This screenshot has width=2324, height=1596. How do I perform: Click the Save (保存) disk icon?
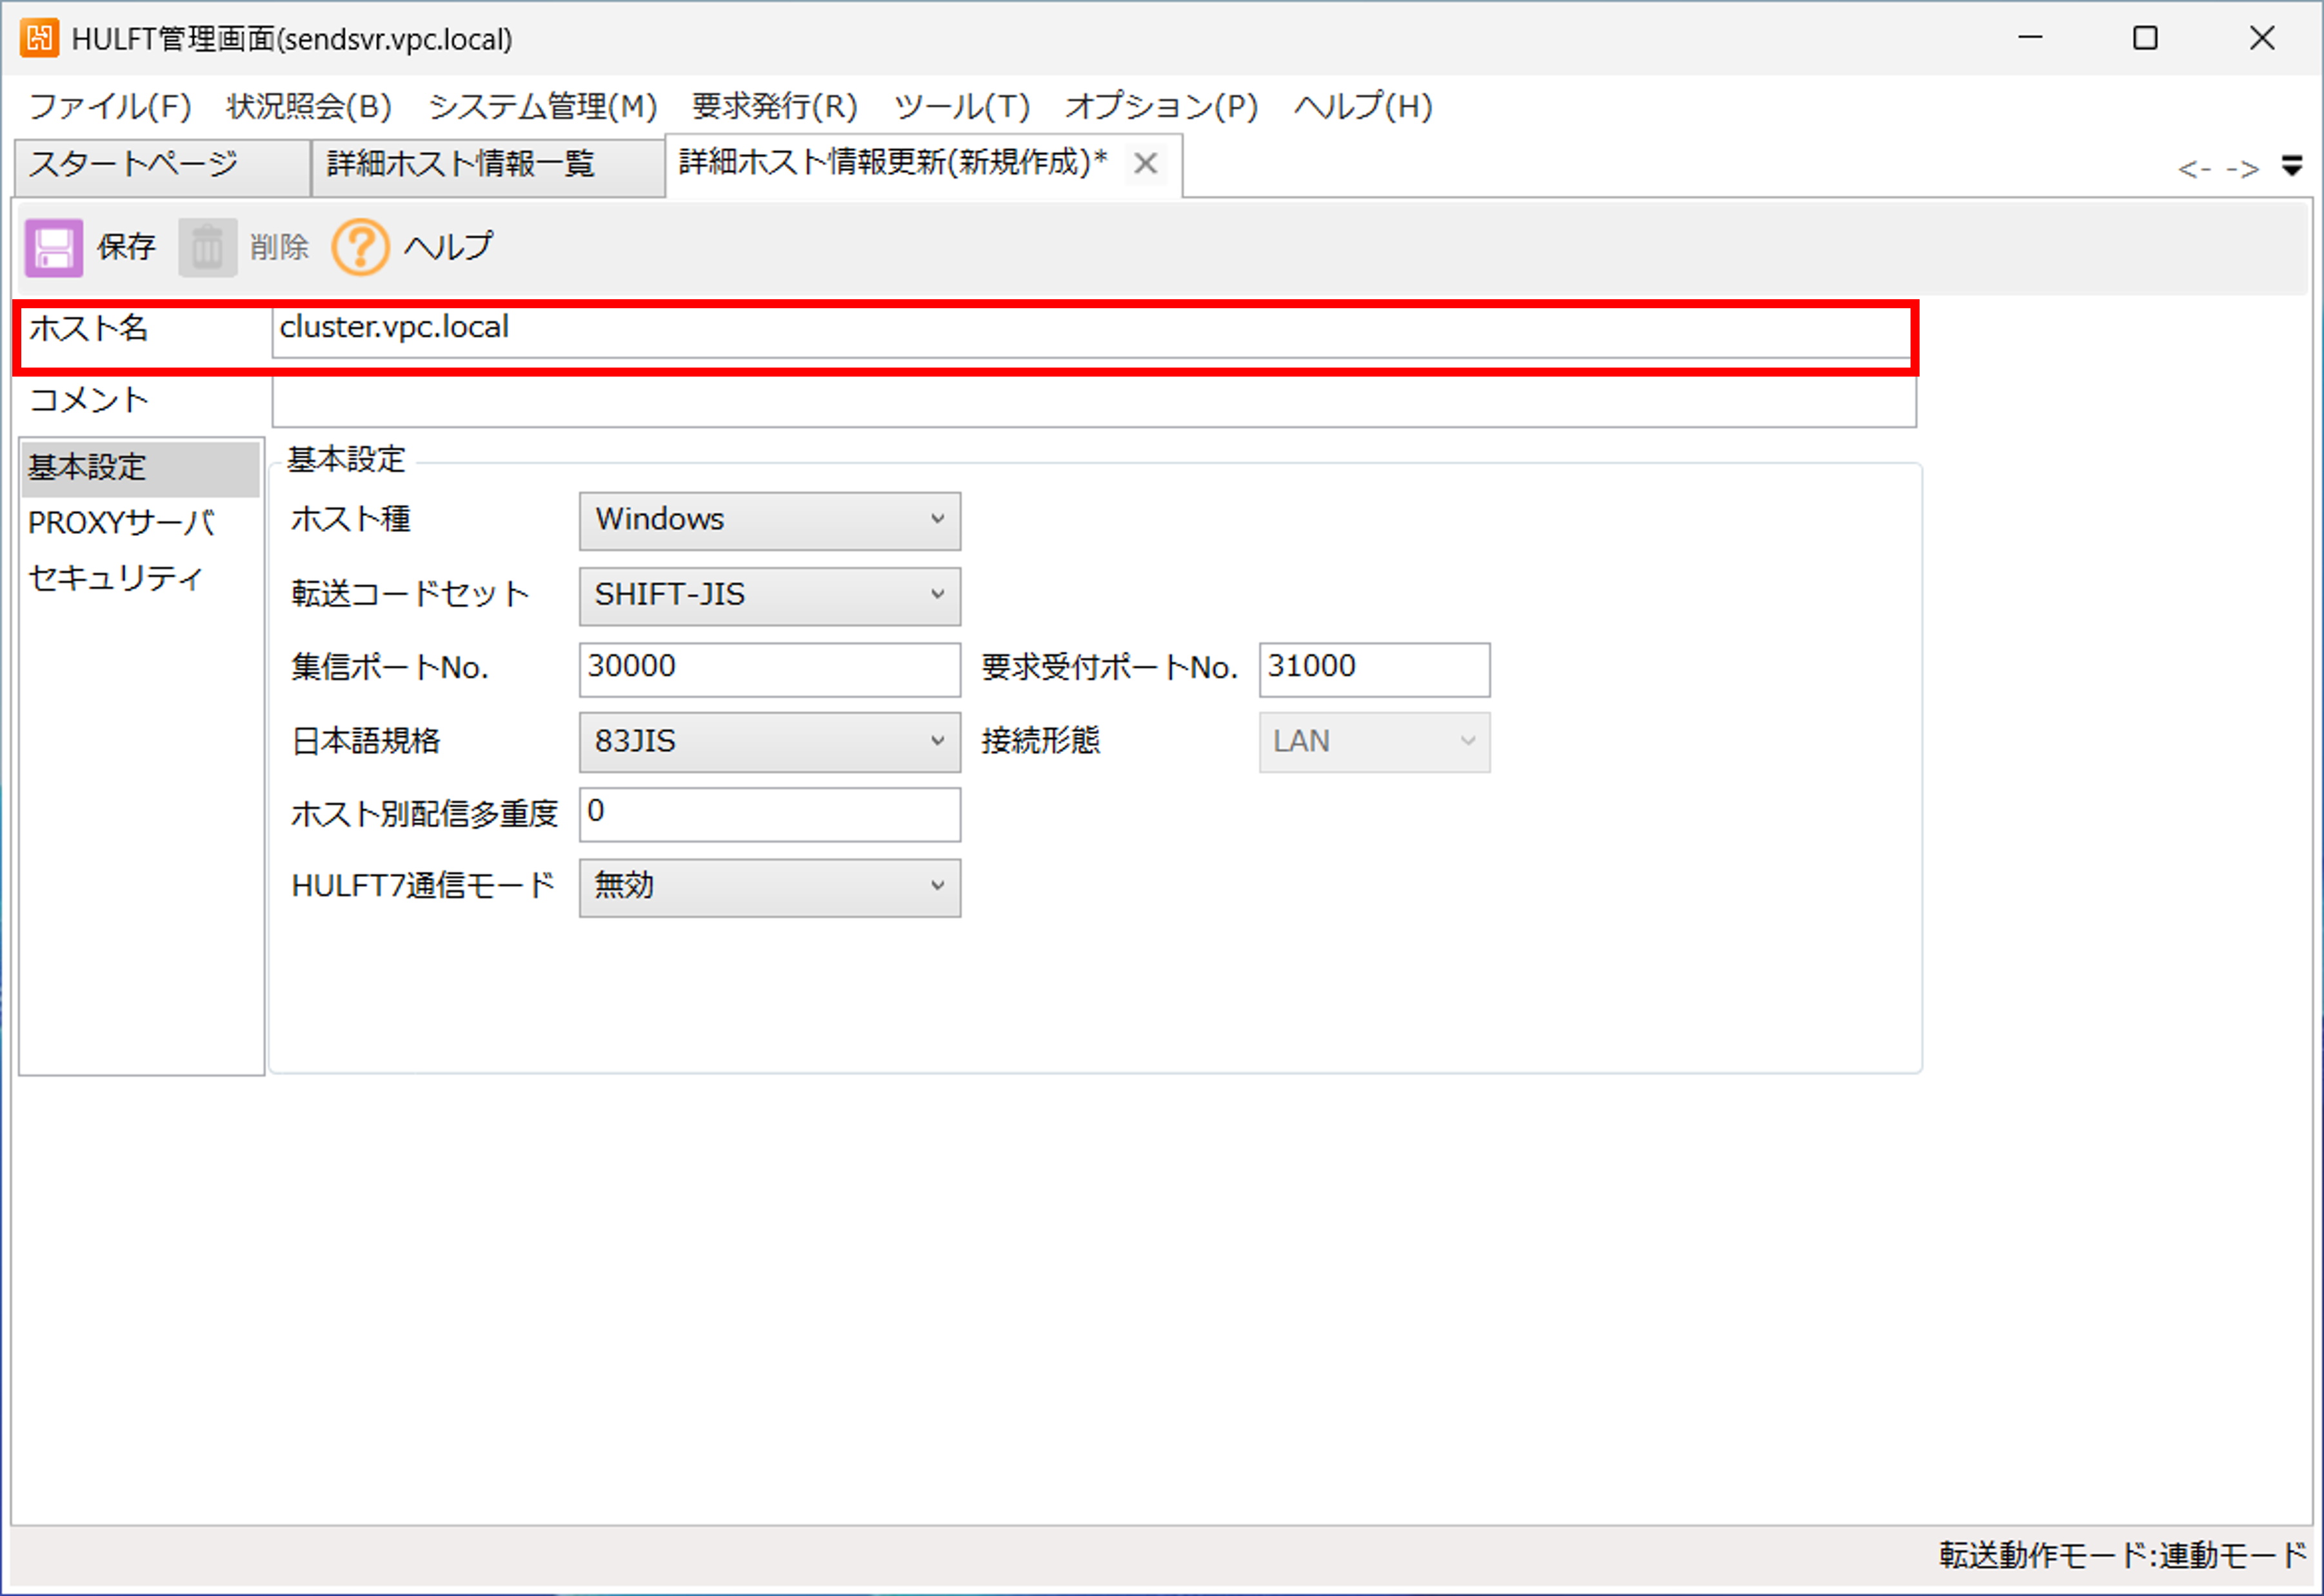click(x=53, y=247)
